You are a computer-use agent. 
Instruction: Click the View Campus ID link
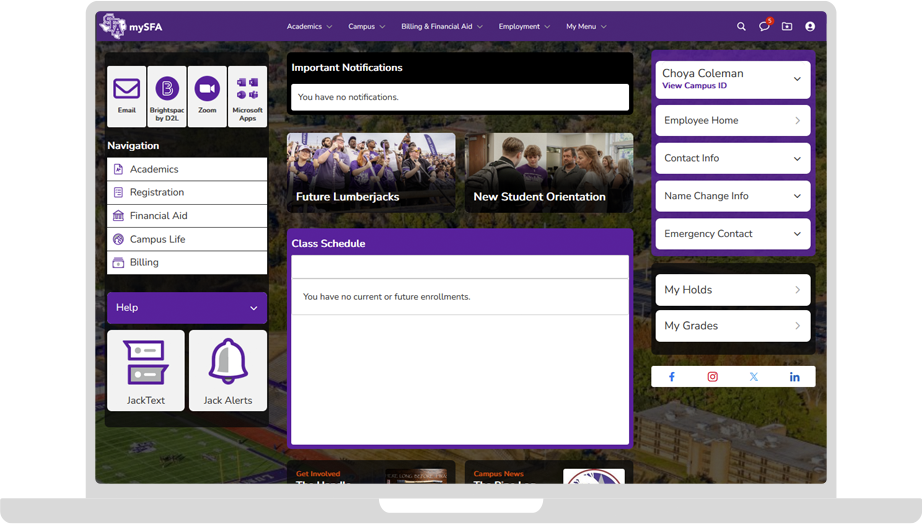[694, 86]
